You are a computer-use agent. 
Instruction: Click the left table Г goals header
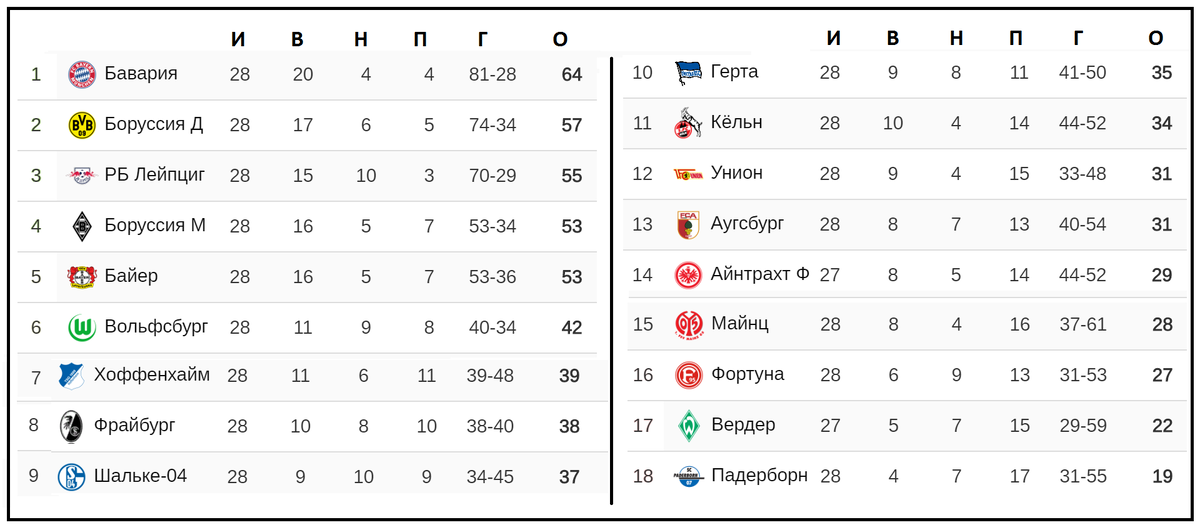[x=483, y=39]
